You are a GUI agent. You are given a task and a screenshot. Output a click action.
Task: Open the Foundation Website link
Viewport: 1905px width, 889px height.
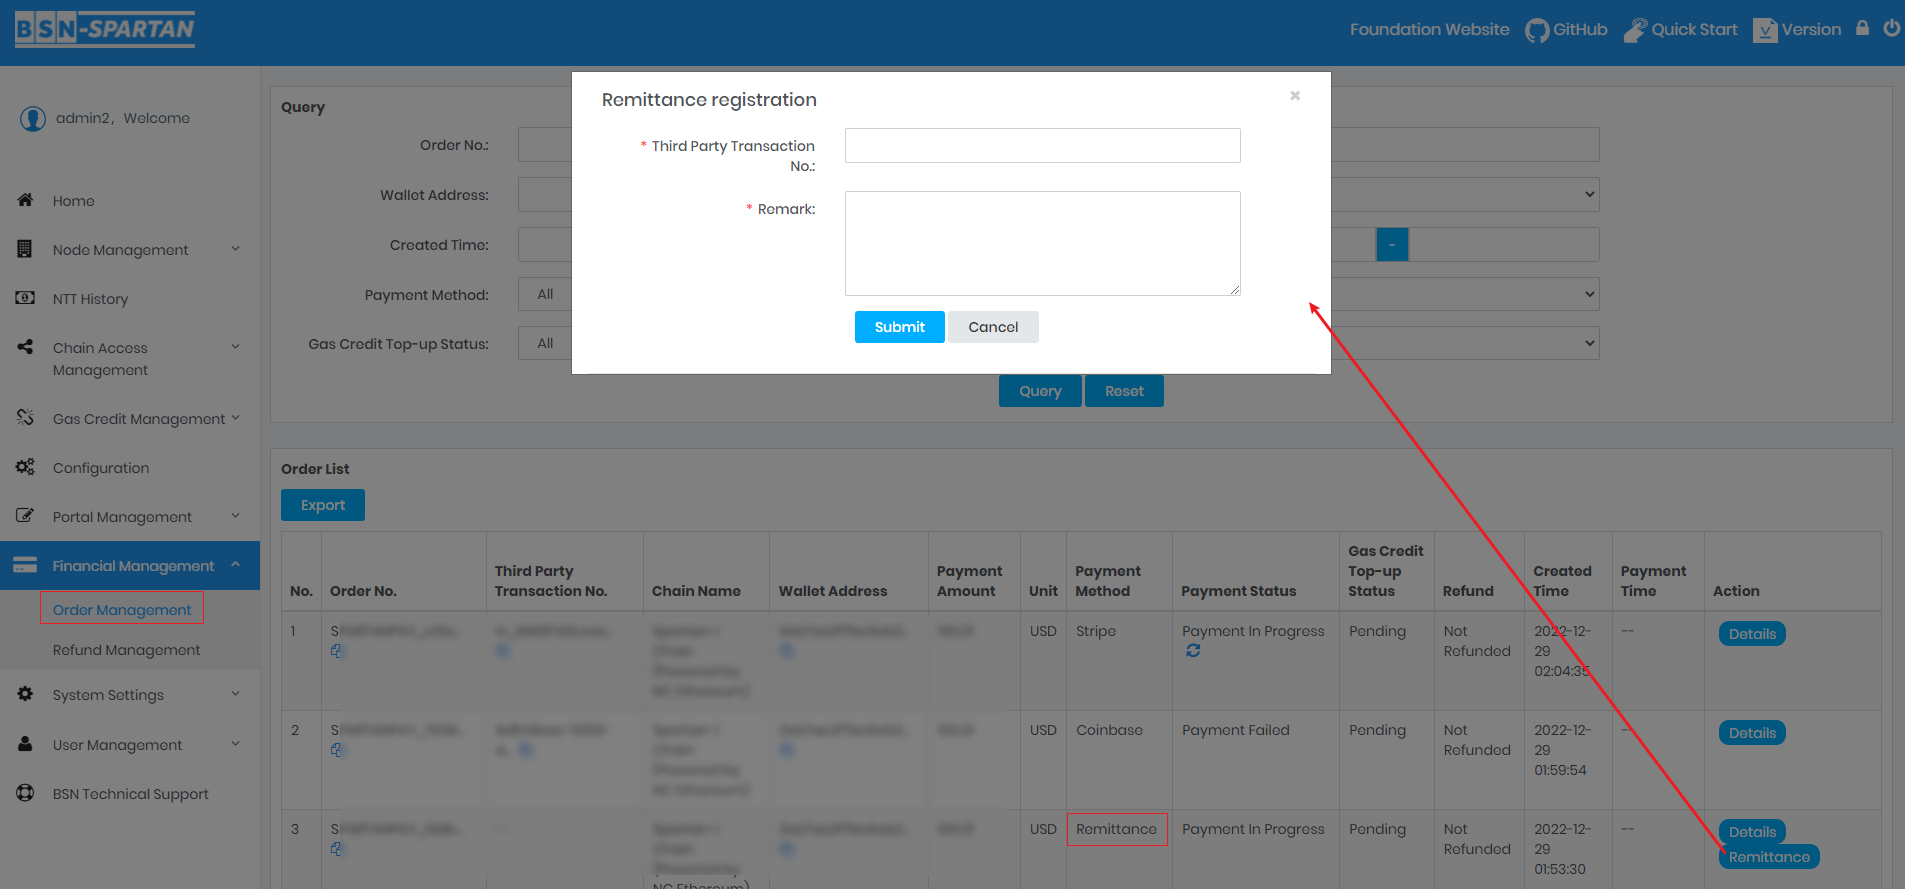click(x=1429, y=30)
